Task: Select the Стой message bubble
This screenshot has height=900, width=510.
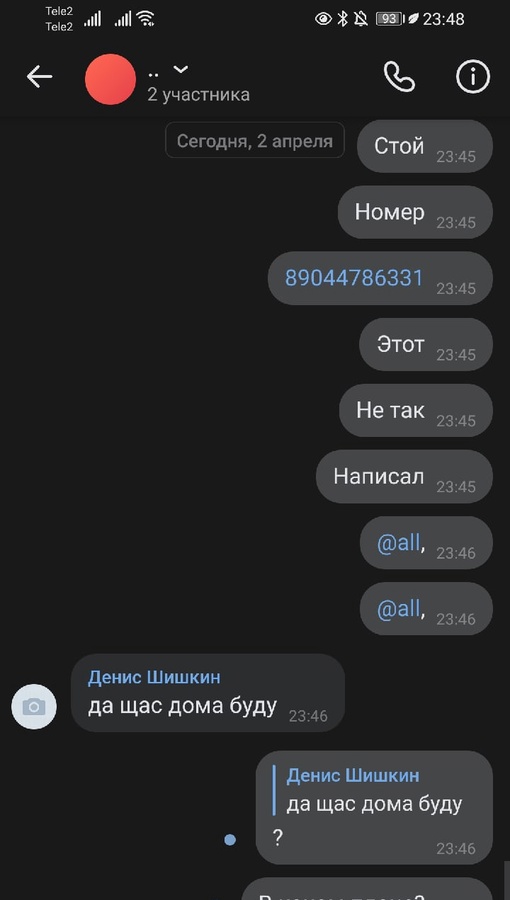Action: click(425, 146)
